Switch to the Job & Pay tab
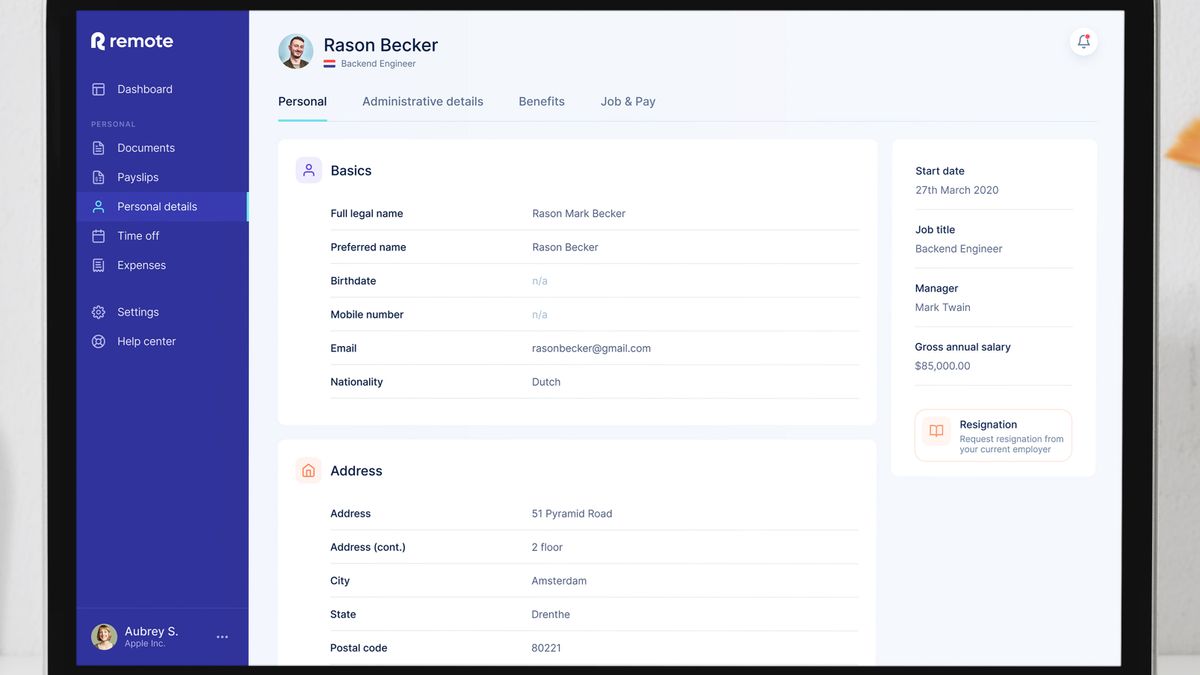The height and width of the screenshot is (675, 1200). [627, 101]
